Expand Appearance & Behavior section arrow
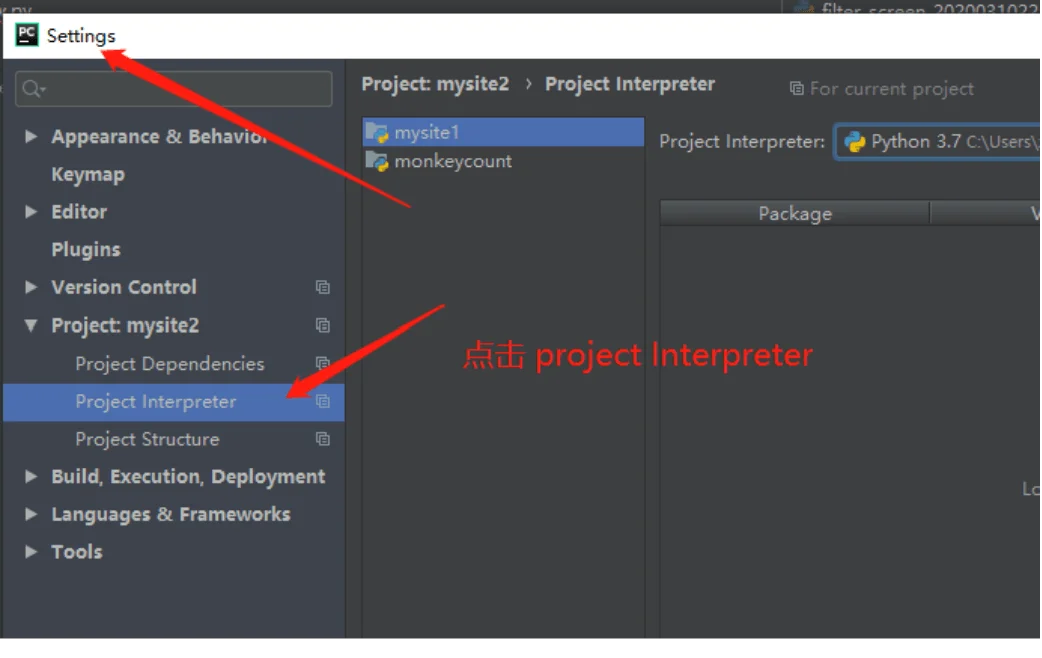The height and width of the screenshot is (658, 1042). (x=31, y=136)
